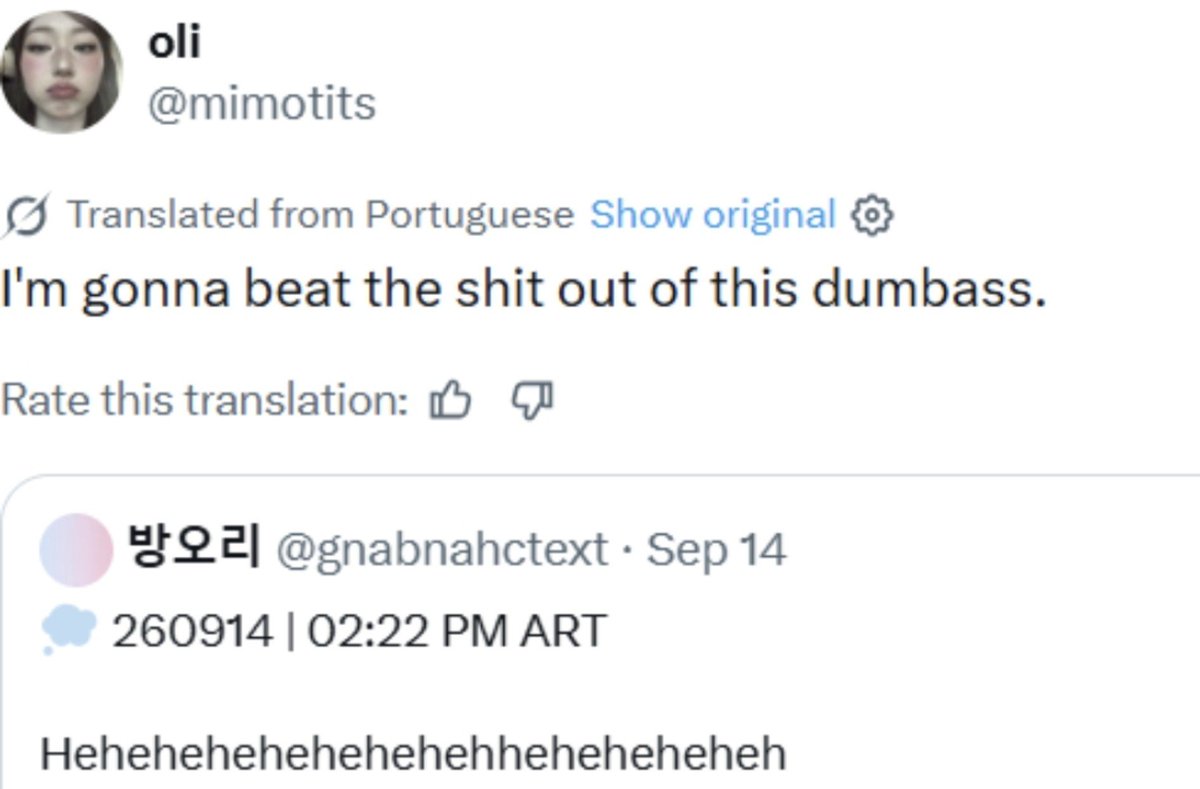Open quoted post via Hehehehe text
Image resolution: width=1200 pixels, height=789 pixels.
413,753
